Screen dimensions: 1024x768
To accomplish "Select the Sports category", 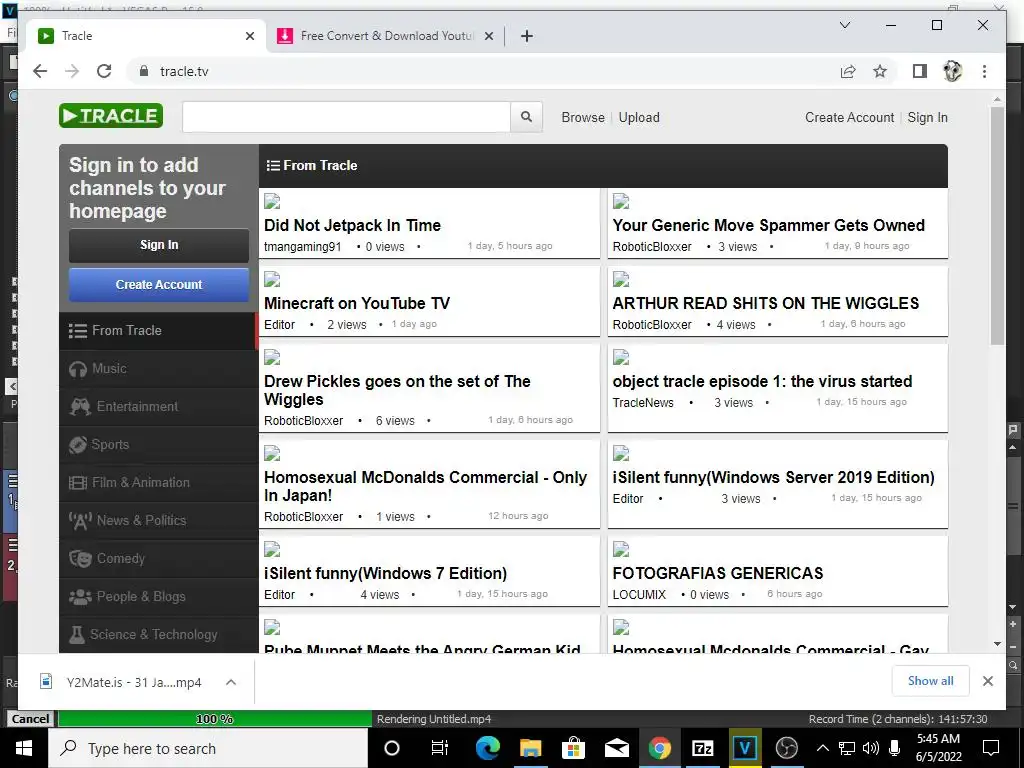I will (x=159, y=444).
